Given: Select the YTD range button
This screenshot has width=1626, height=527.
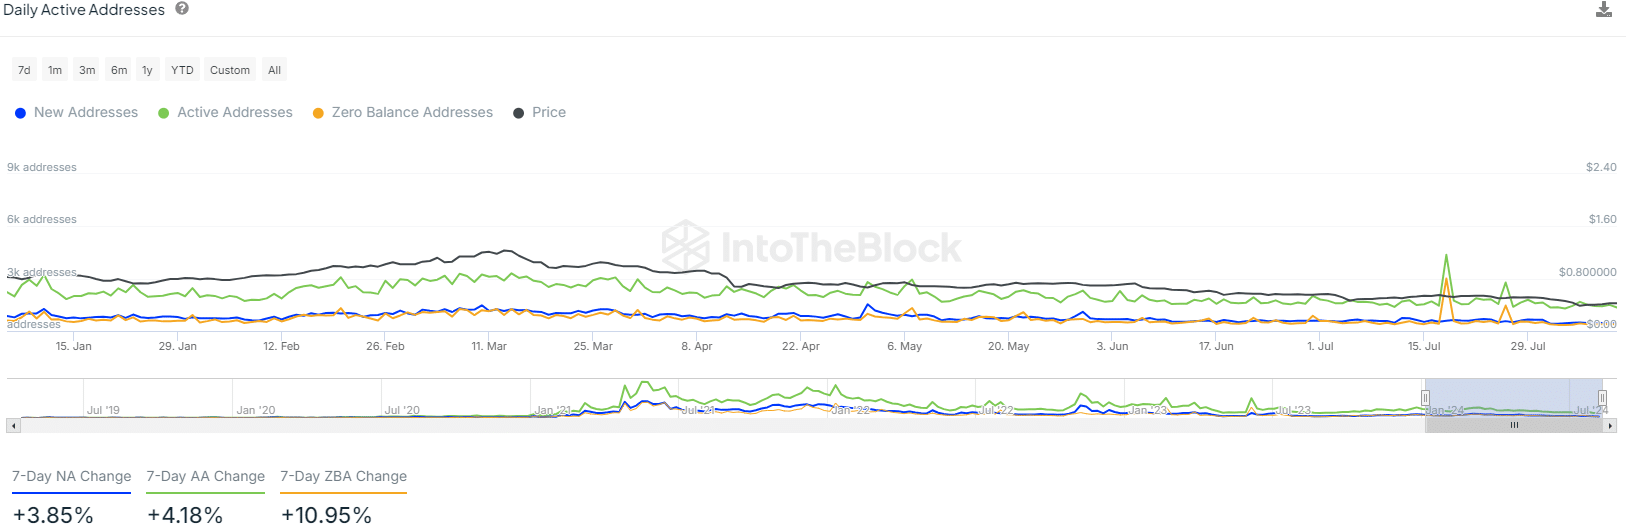Looking at the screenshot, I should tap(182, 70).
